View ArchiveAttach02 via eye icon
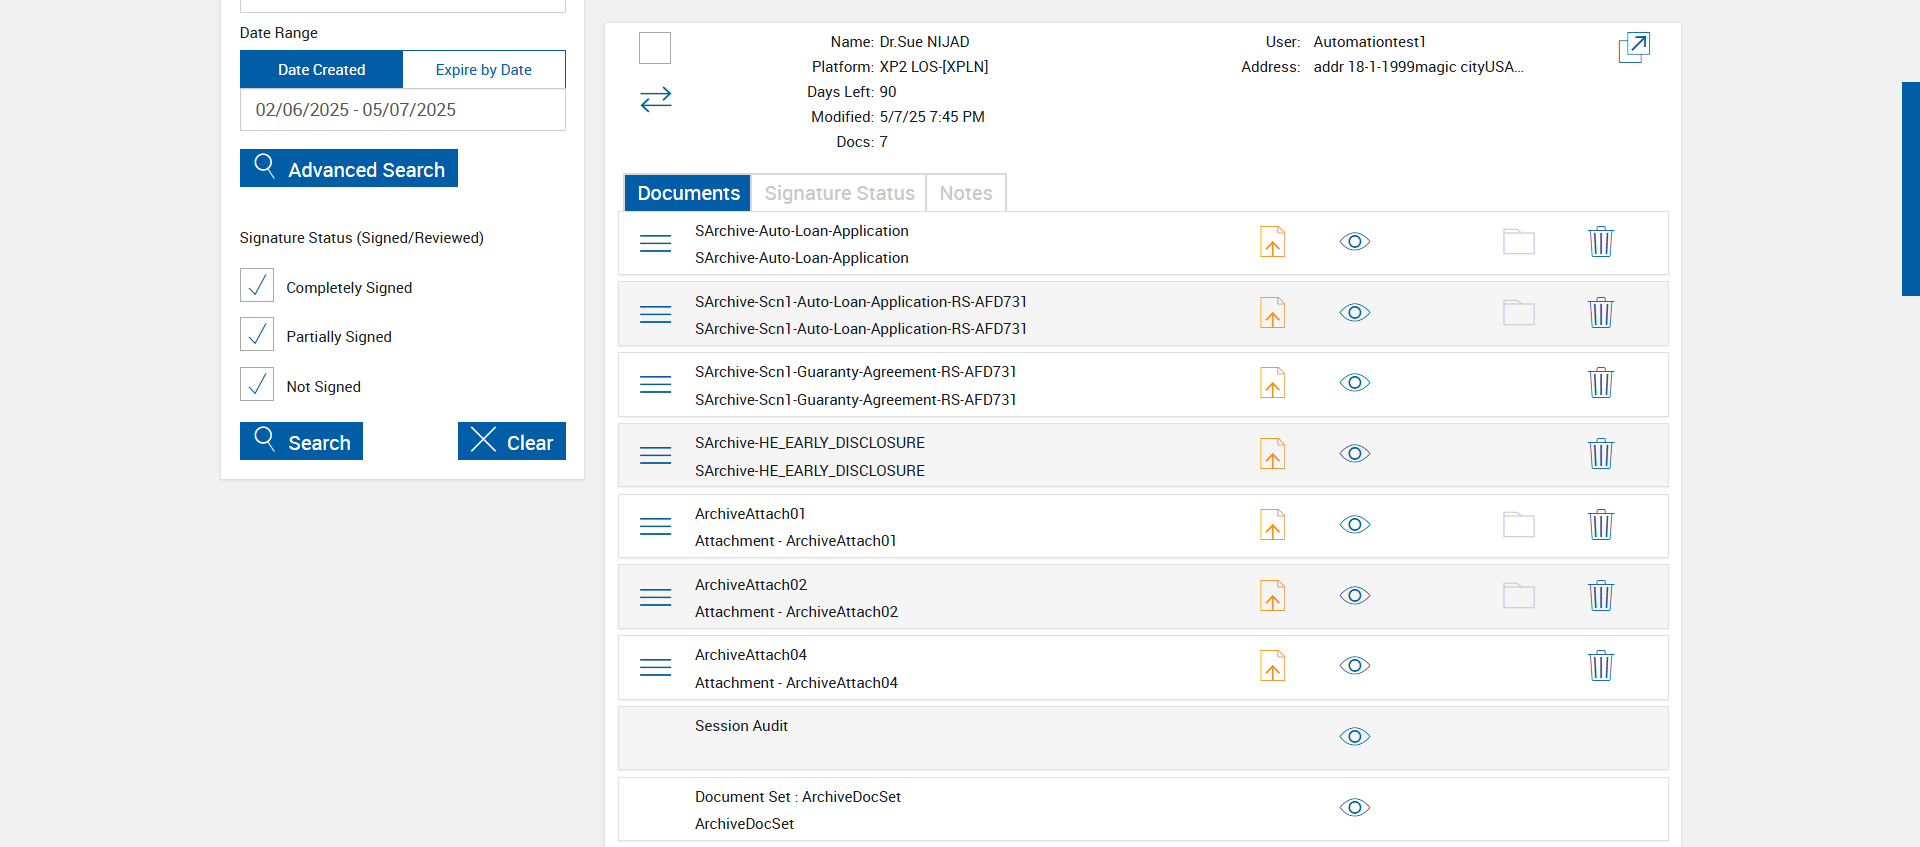 click(x=1355, y=596)
